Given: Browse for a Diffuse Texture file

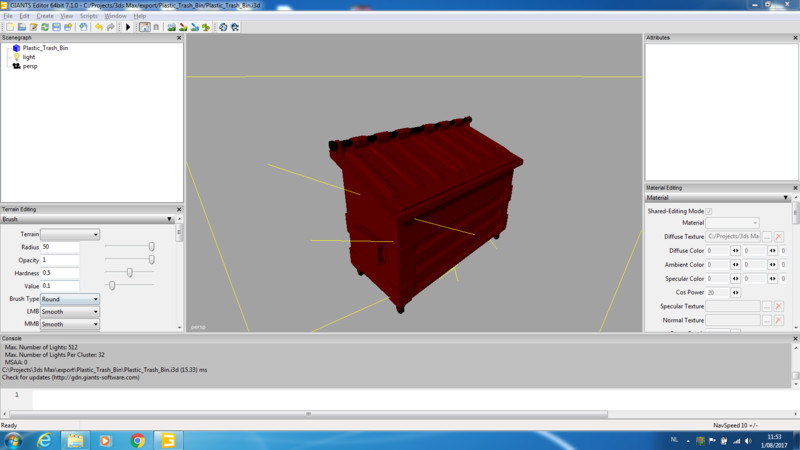Looking at the screenshot, I should pos(766,236).
